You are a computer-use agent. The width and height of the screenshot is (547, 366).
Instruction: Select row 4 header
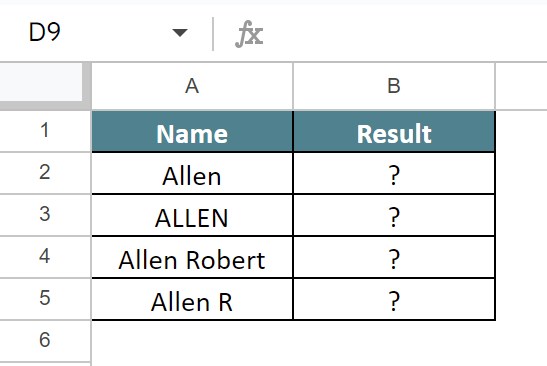tap(45, 256)
